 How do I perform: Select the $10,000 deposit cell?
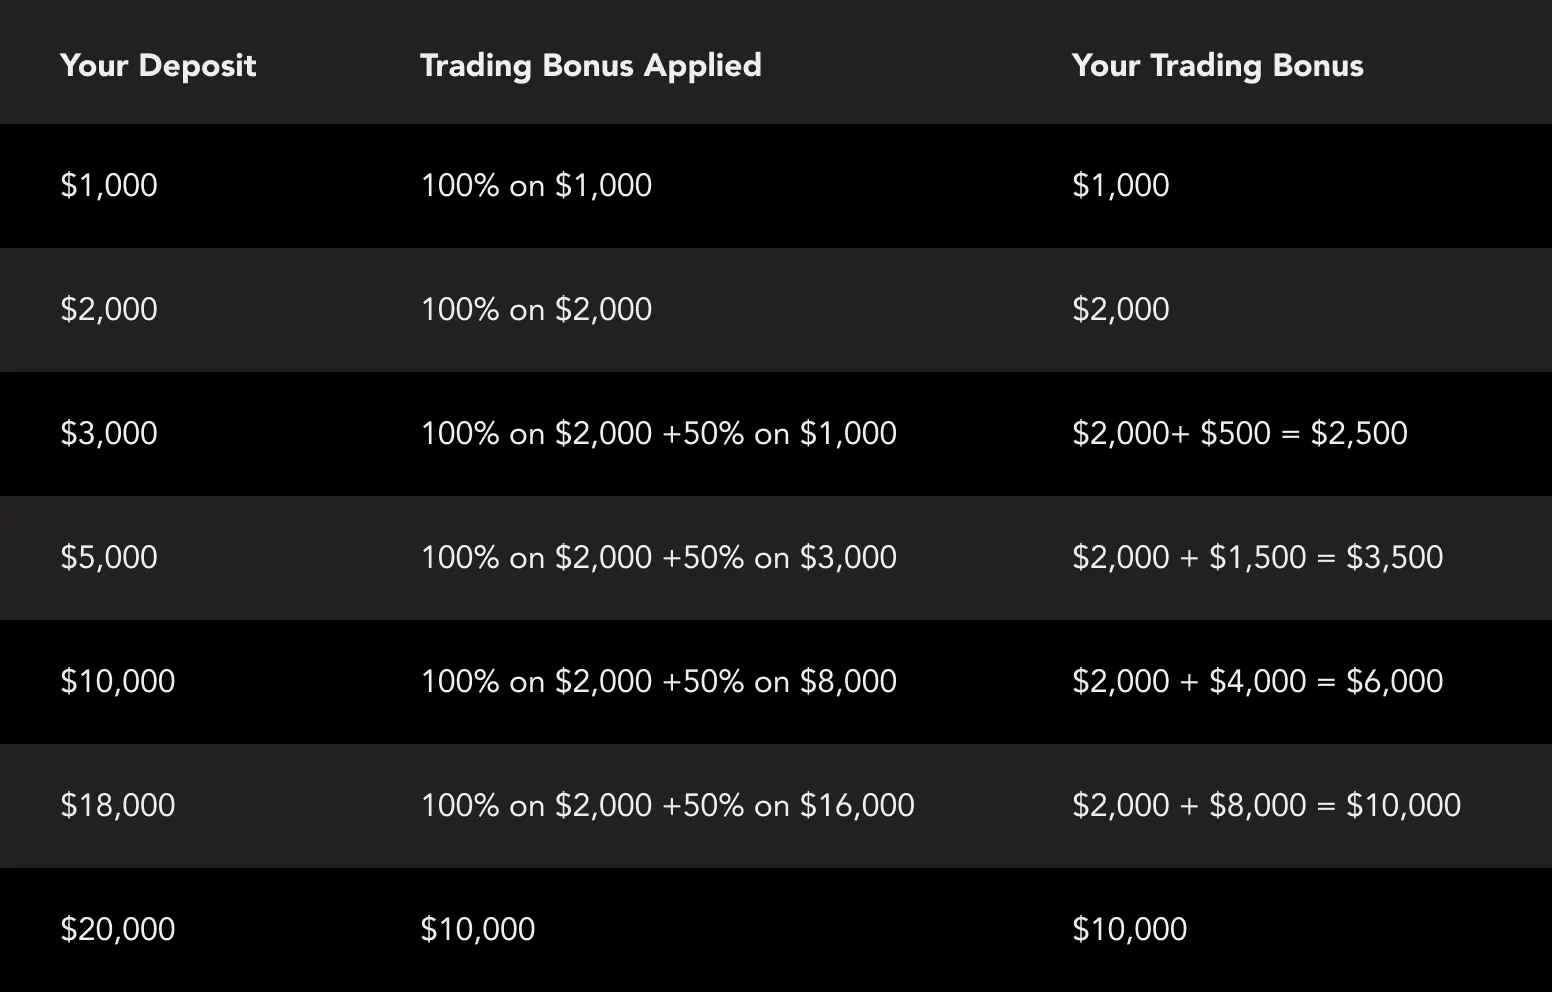[x=118, y=681]
